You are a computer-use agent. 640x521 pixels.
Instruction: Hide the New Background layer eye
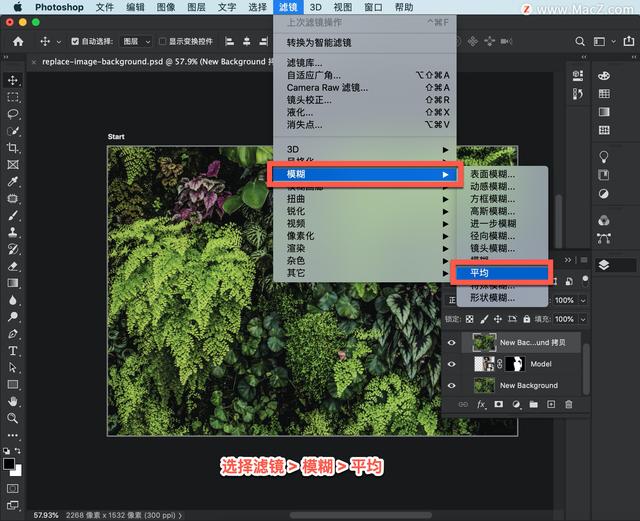[x=451, y=385]
